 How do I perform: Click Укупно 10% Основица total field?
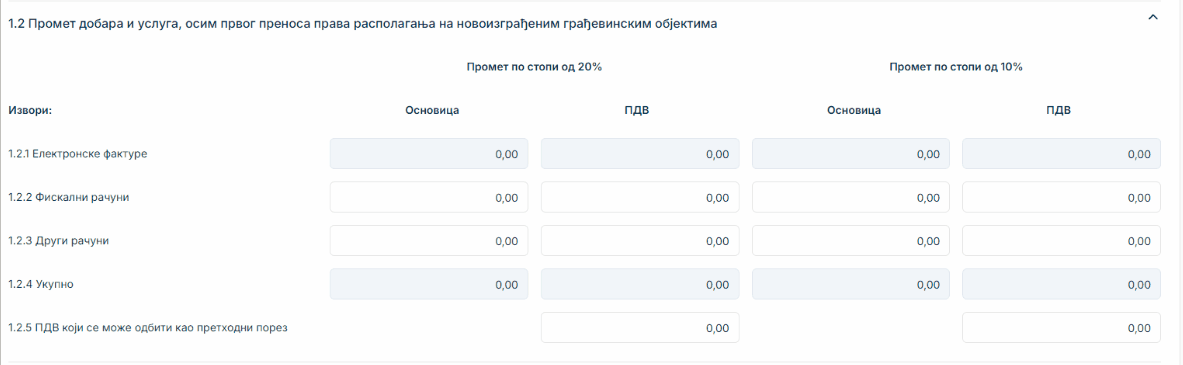click(x=851, y=284)
